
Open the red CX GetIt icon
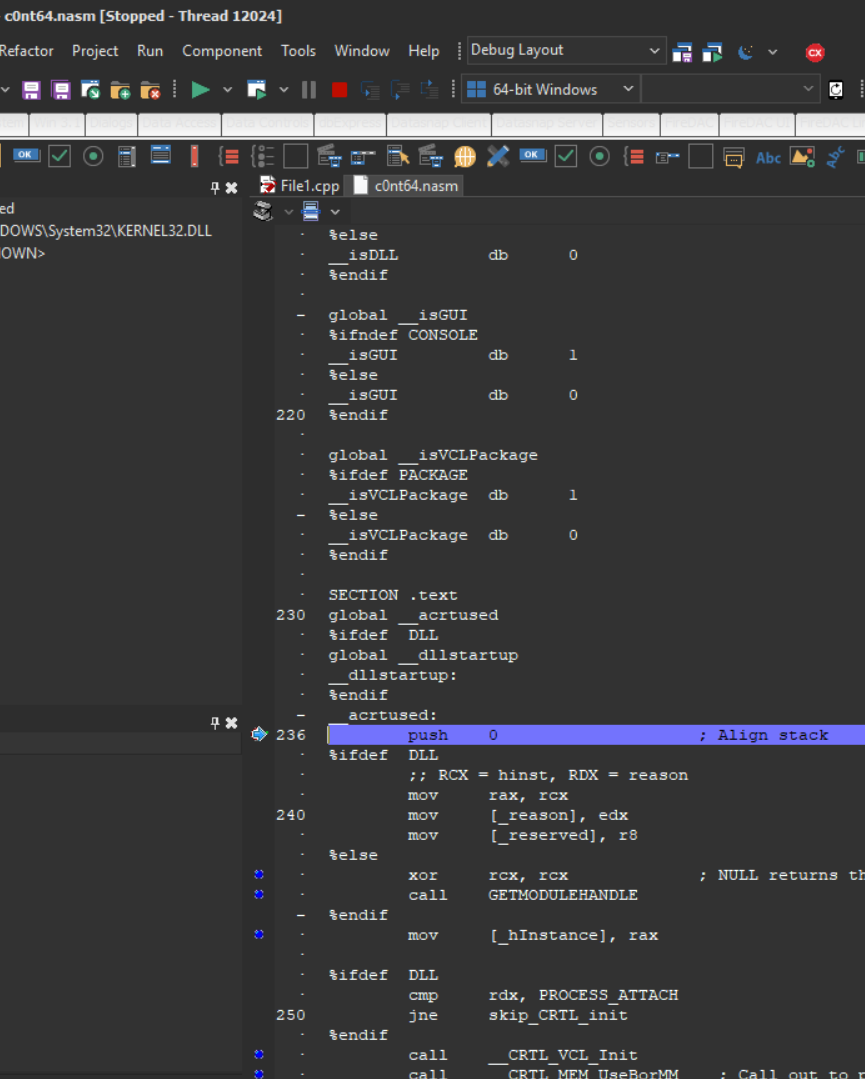(x=815, y=52)
